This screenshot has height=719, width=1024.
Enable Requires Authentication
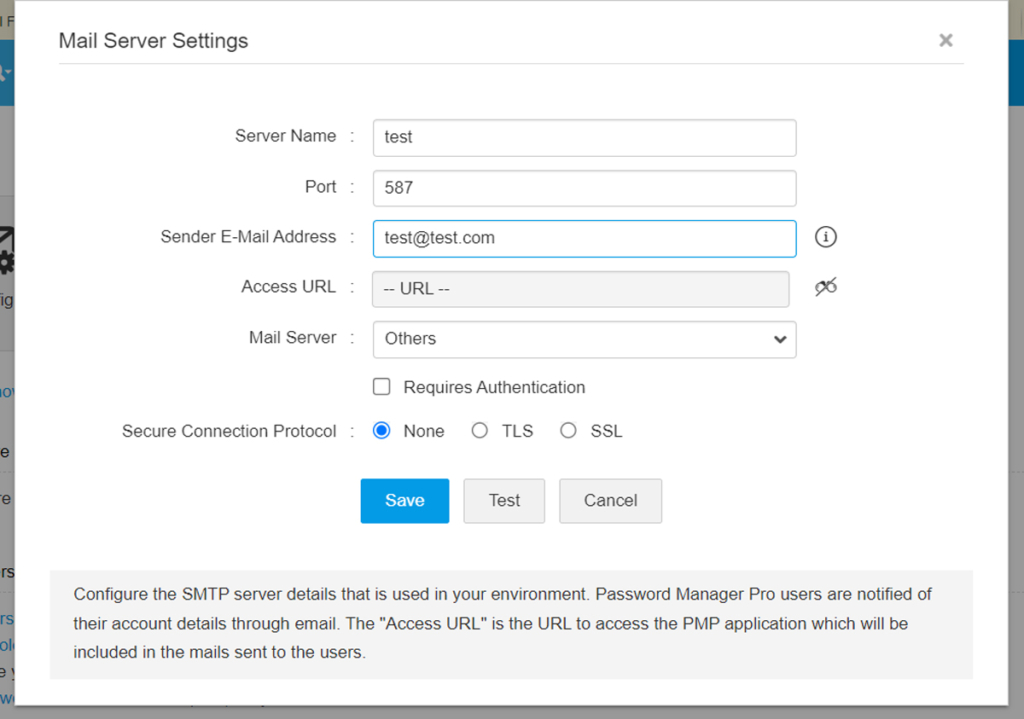pyautogui.click(x=381, y=387)
